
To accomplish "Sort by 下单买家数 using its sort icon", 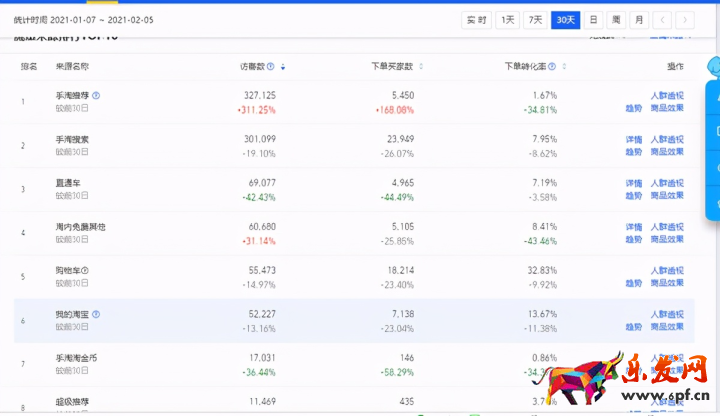I will (421, 67).
